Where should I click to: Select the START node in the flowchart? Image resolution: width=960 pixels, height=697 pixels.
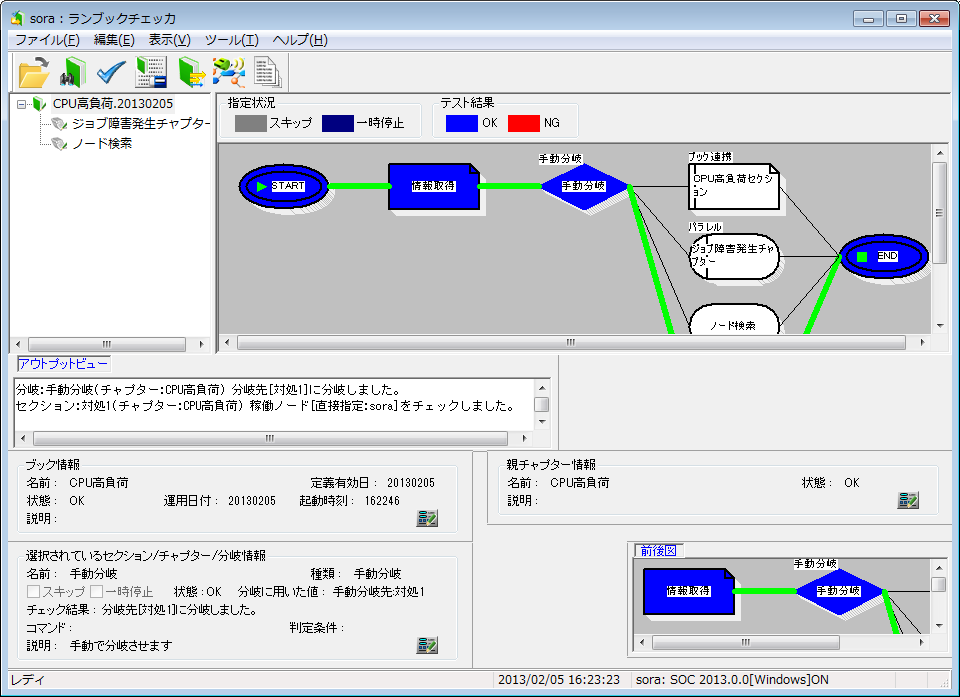(283, 186)
